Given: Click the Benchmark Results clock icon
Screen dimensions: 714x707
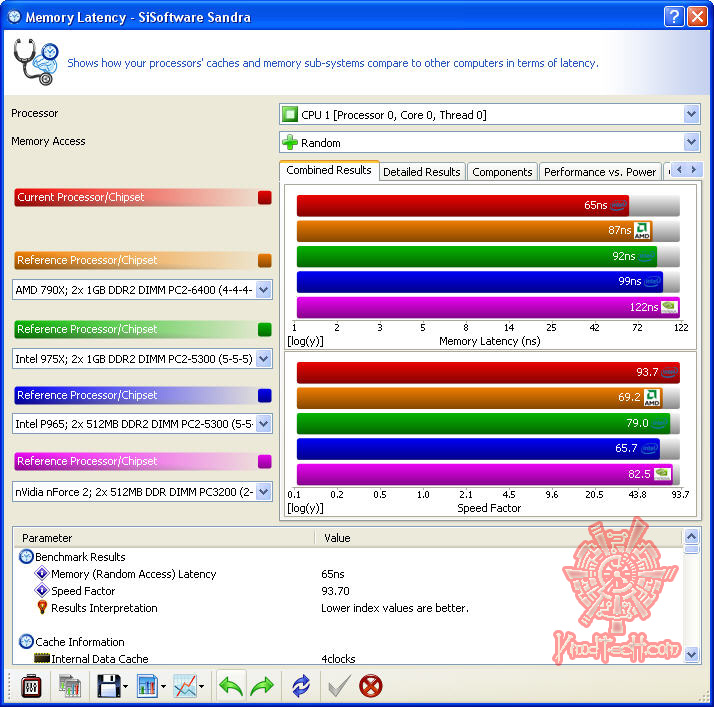Looking at the screenshot, I should [x=26, y=556].
